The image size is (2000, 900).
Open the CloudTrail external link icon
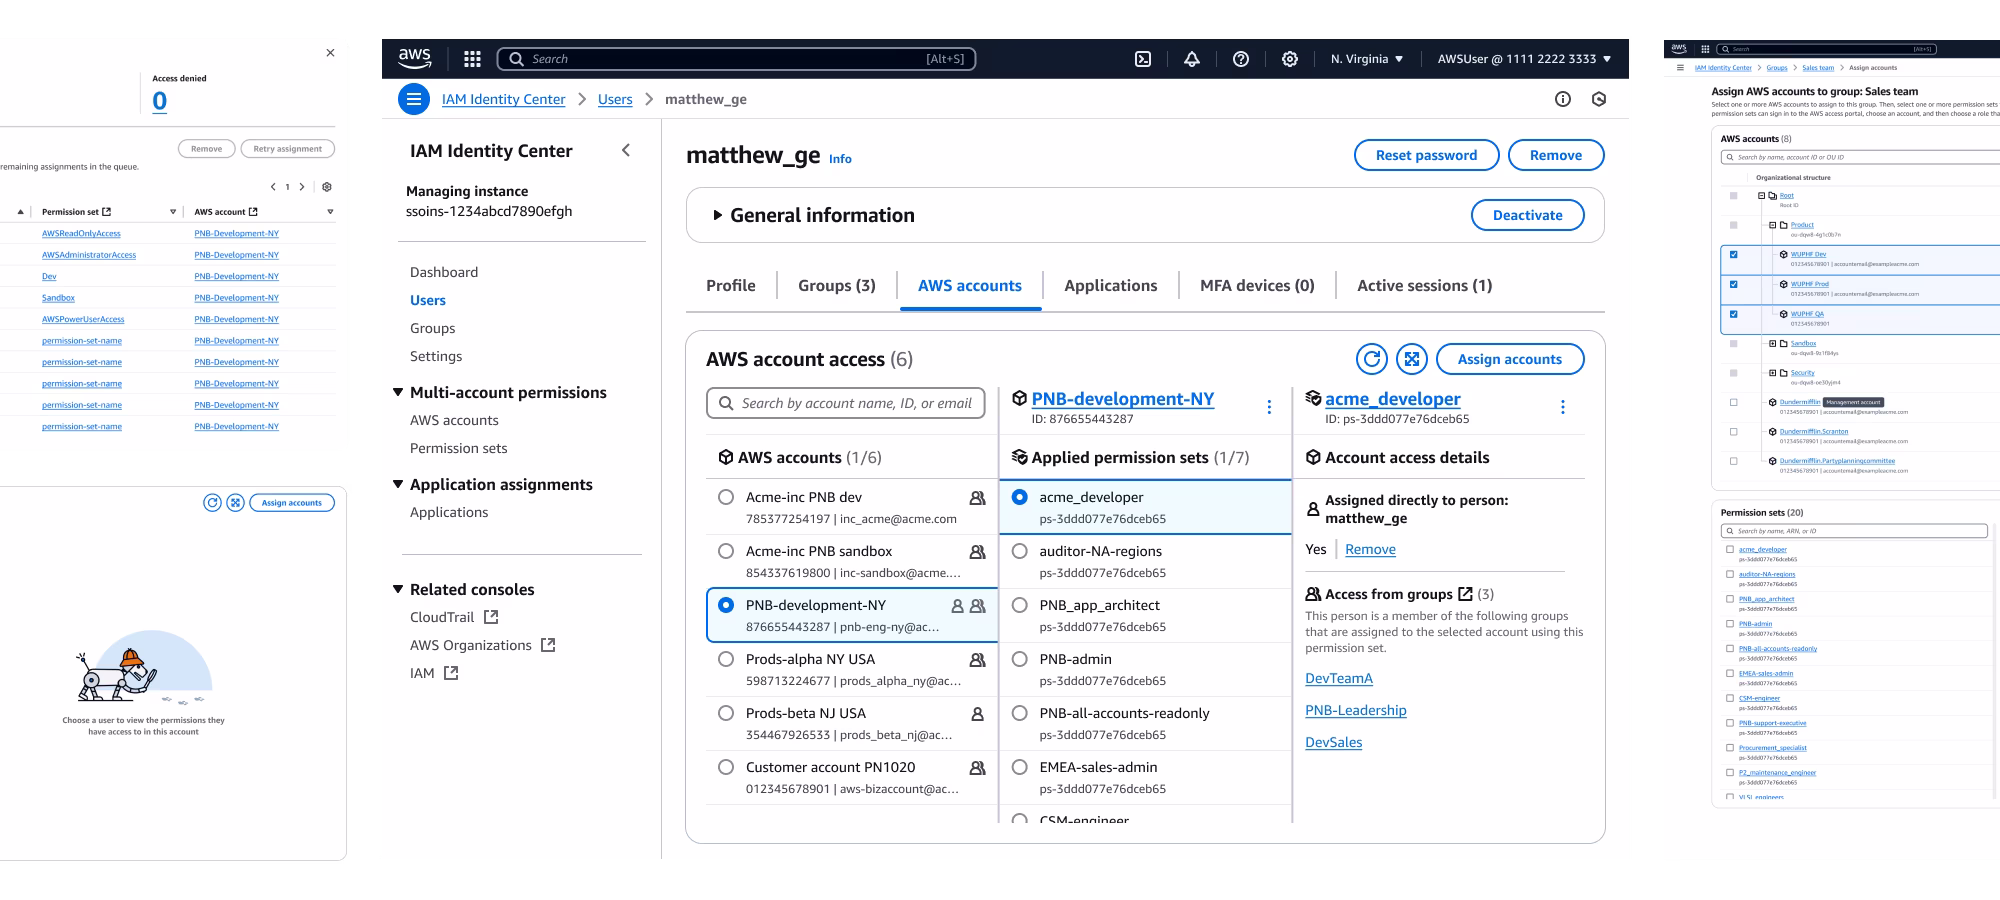[491, 617]
